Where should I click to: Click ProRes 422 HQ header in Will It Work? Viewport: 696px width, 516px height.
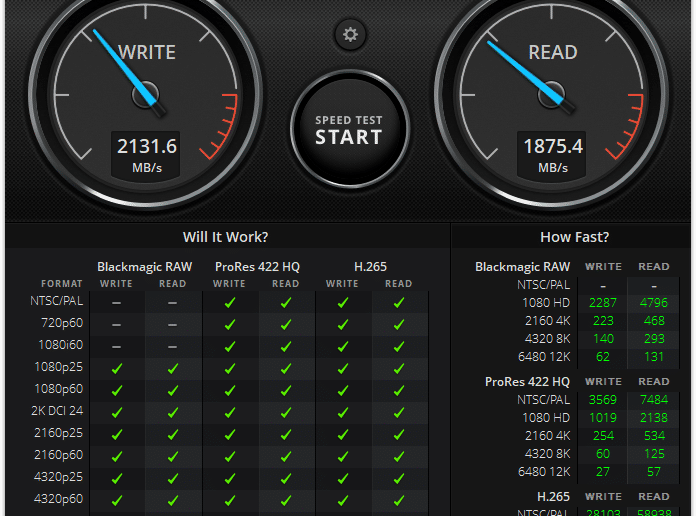257,266
